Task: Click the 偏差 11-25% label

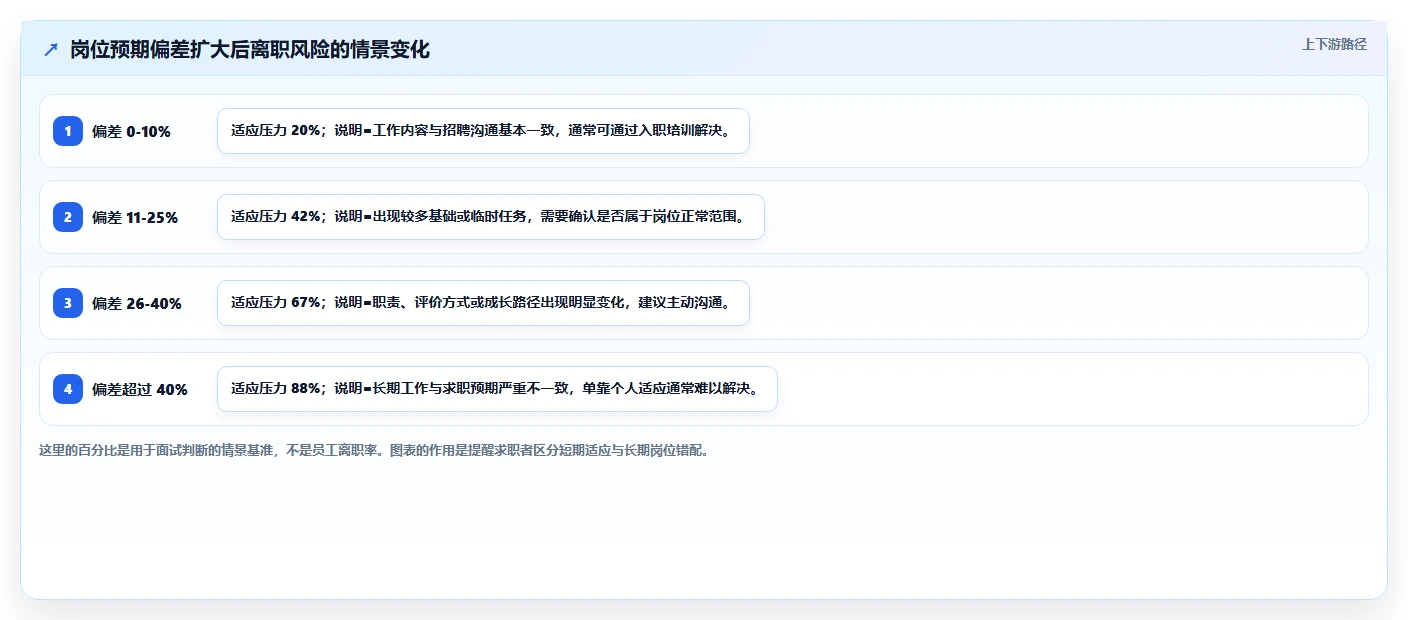Action: coord(135,218)
